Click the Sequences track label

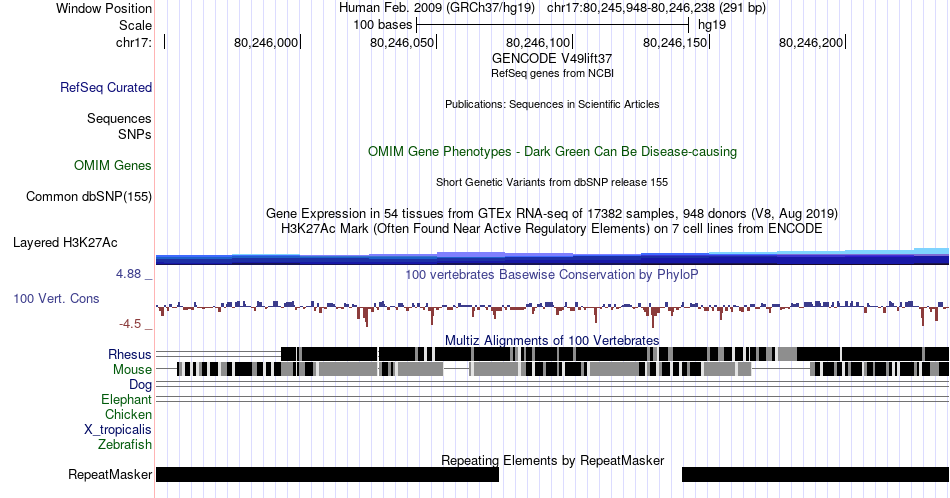click(119, 118)
